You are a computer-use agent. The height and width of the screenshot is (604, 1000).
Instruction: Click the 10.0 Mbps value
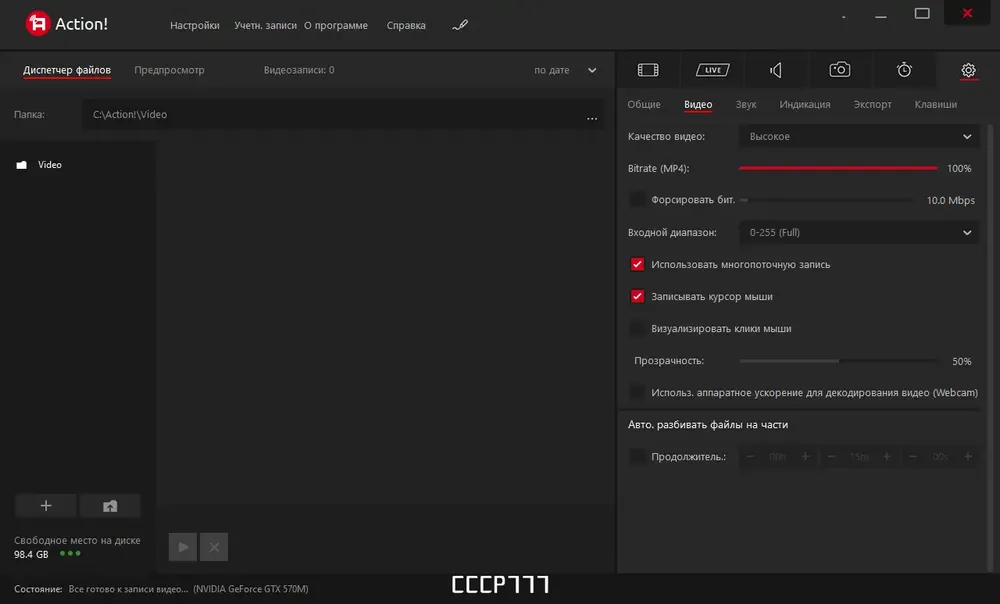[x=950, y=200]
